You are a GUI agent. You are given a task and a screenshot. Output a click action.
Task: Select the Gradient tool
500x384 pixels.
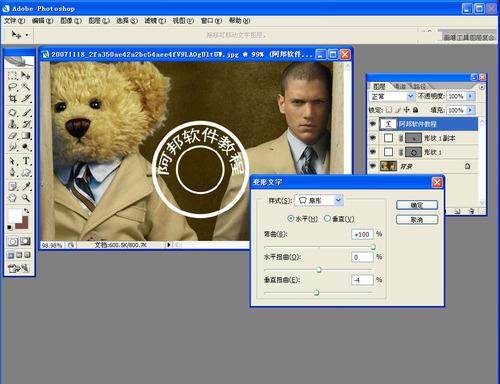click(x=26, y=136)
